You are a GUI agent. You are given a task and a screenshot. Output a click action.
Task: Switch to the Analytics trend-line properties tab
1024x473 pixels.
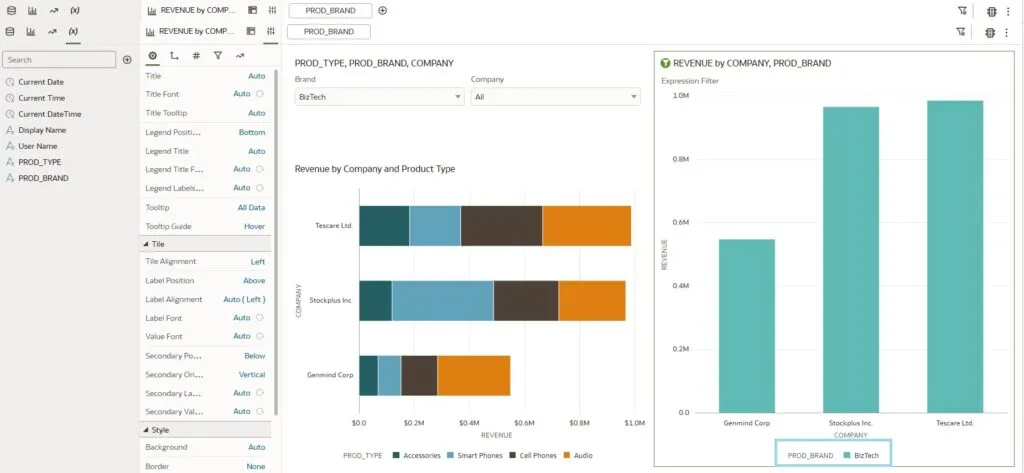240,56
